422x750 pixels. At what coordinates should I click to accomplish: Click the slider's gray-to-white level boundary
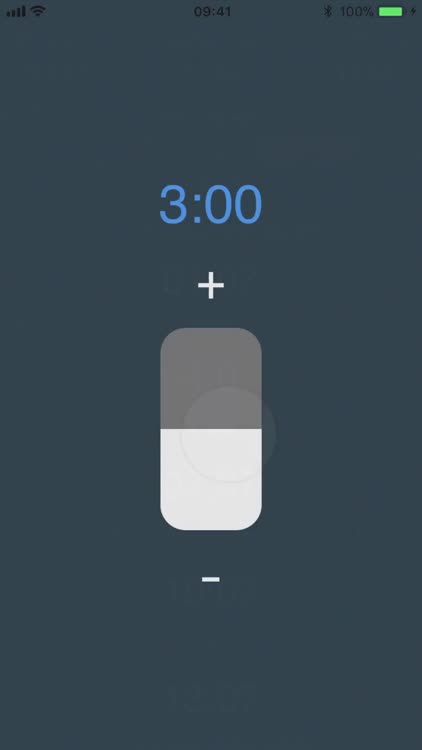pyautogui.click(x=211, y=429)
